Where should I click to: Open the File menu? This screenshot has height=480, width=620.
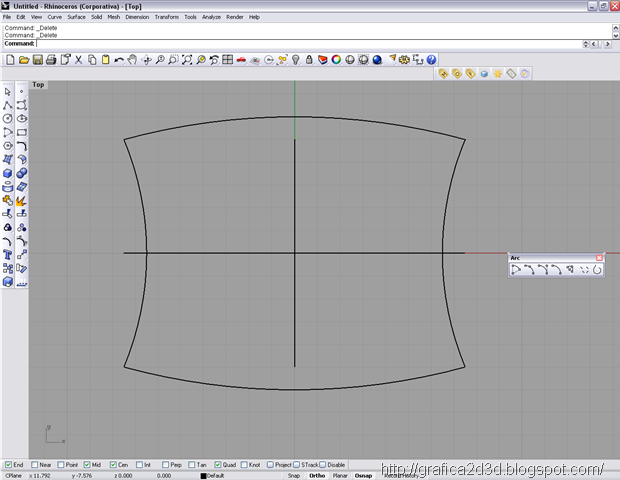[7, 17]
